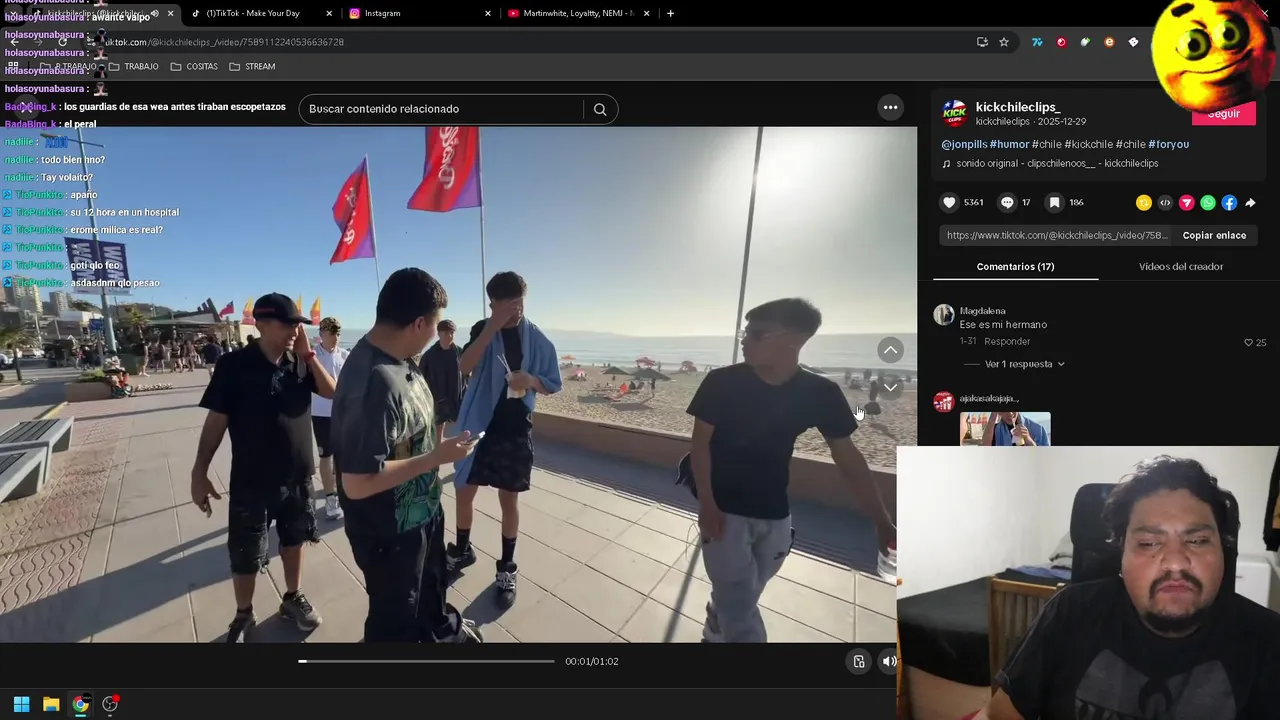The height and width of the screenshot is (720, 1280).
Task: Send the video to friends via the pink arrow icon
Action: point(1187,203)
